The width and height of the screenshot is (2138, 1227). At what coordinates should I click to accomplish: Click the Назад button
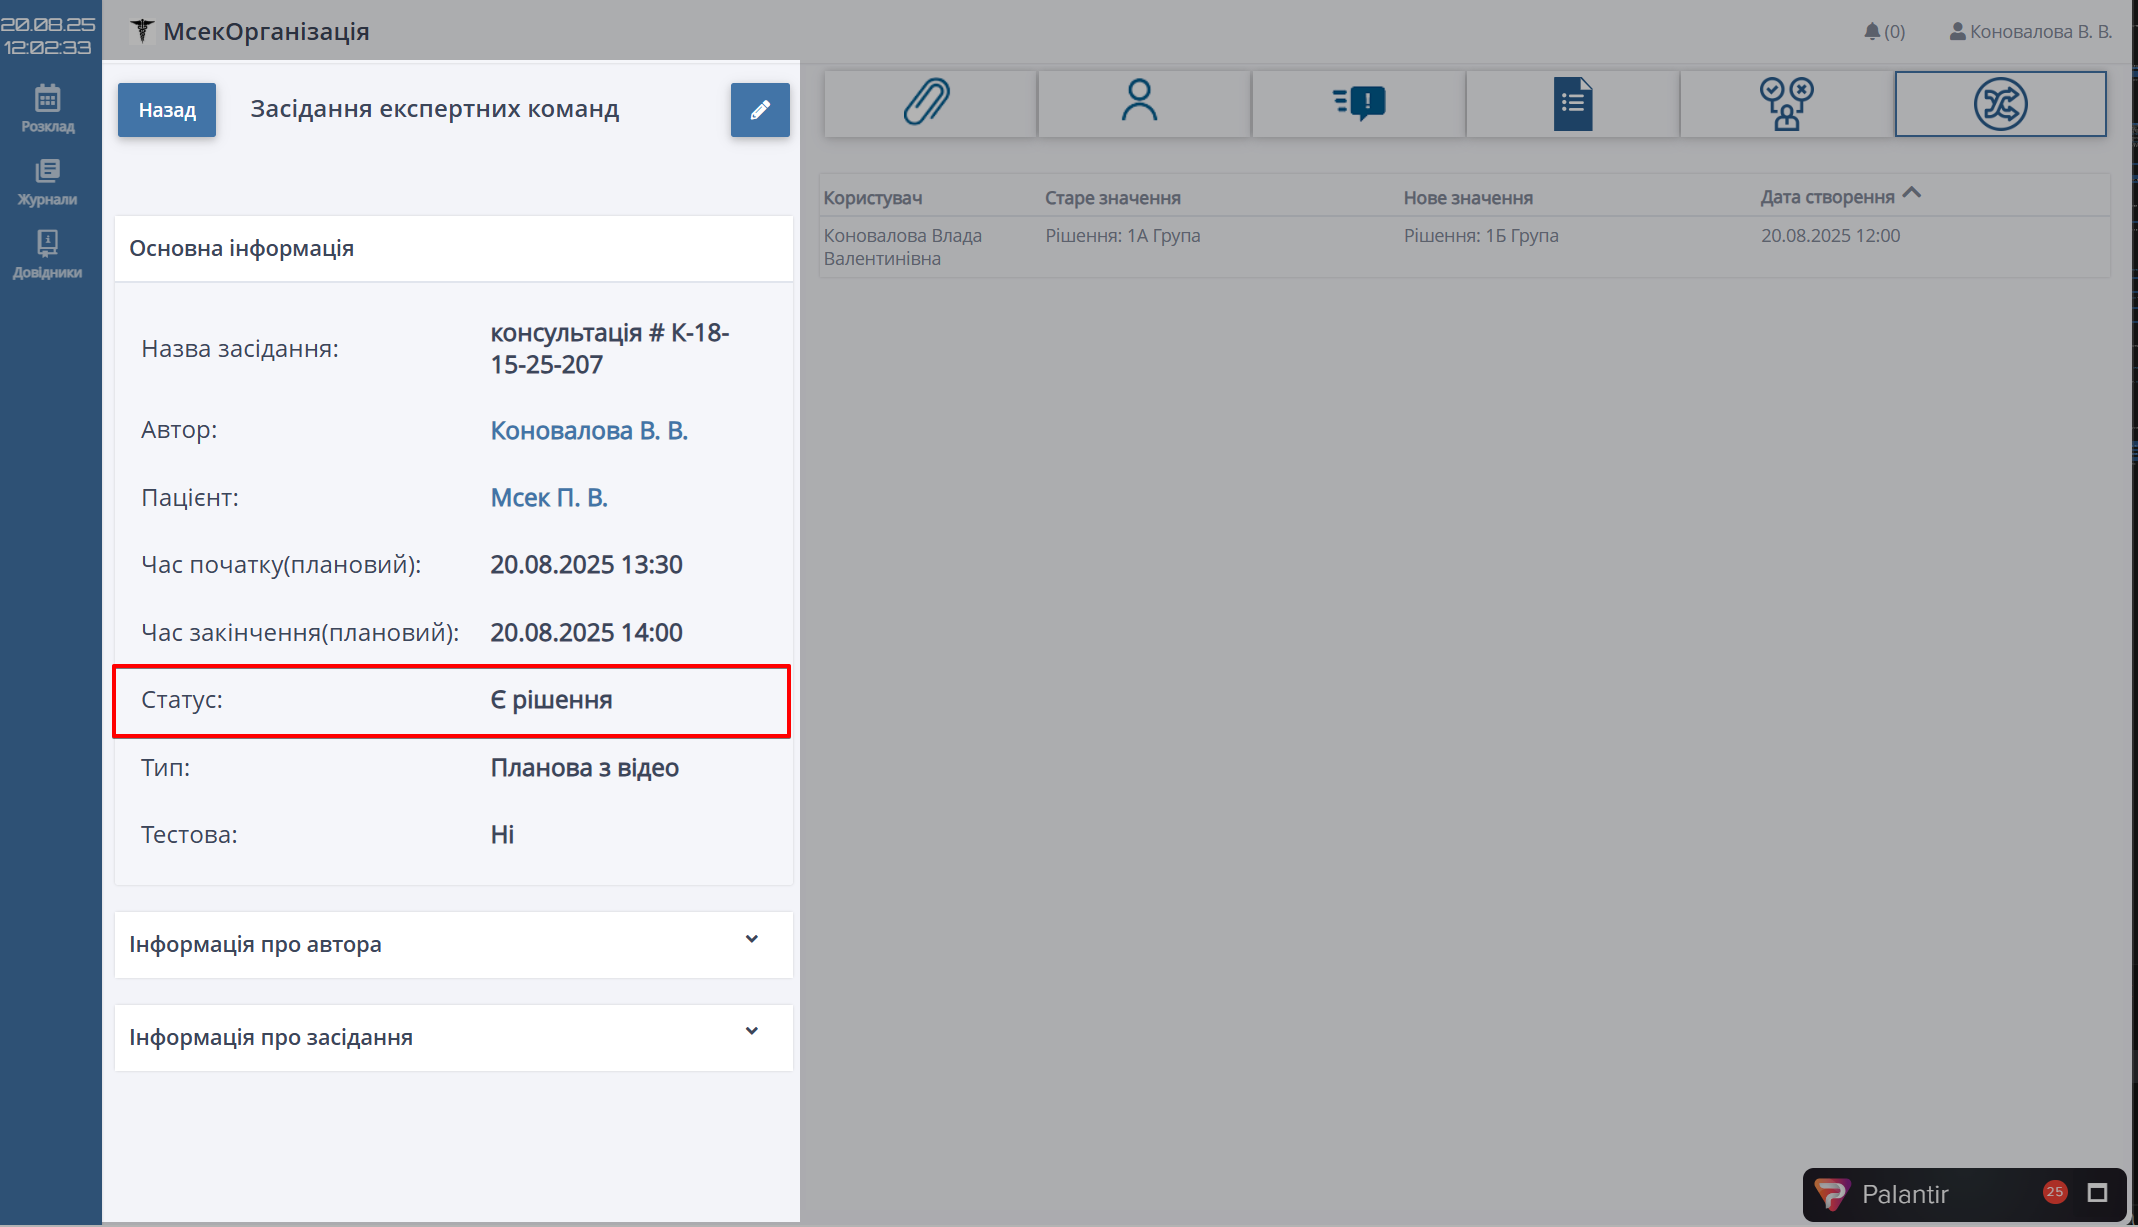point(167,110)
